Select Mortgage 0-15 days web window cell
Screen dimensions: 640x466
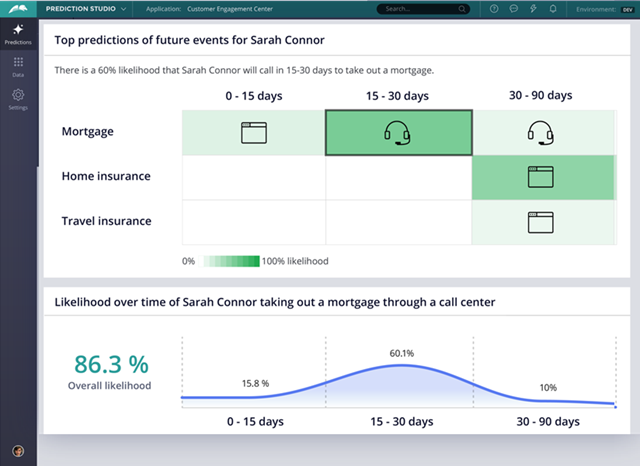[x=254, y=133]
